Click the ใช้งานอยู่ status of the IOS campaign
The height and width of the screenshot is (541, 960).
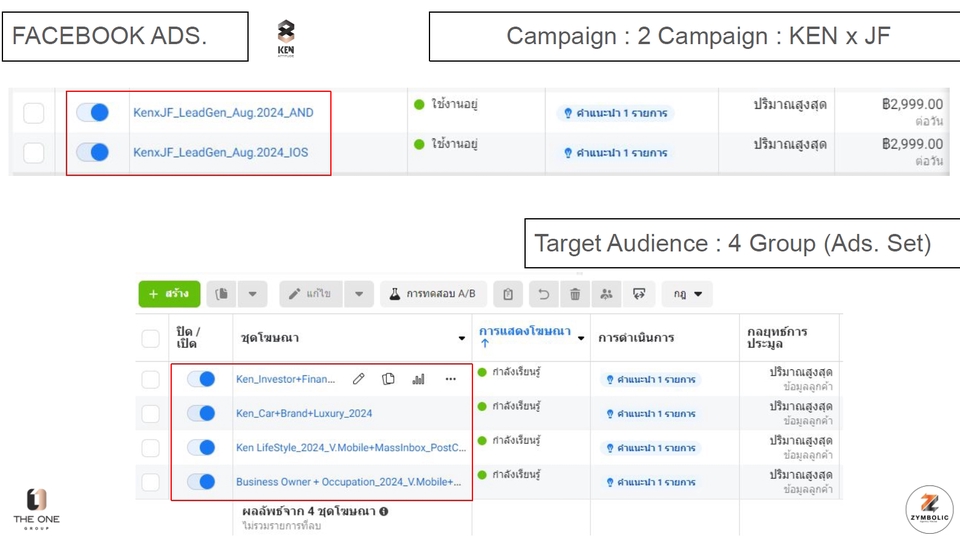pyautogui.click(x=446, y=144)
